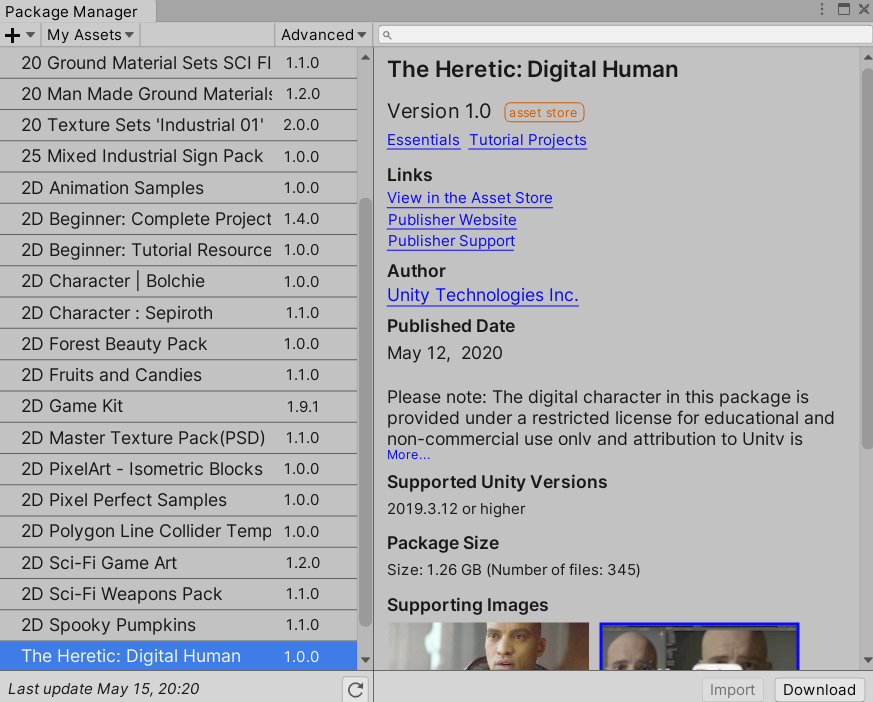The height and width of the screenshot is (702, 873).
Task: Select 20 Ground Material Sets SCI FI
Action: point(178,63)
